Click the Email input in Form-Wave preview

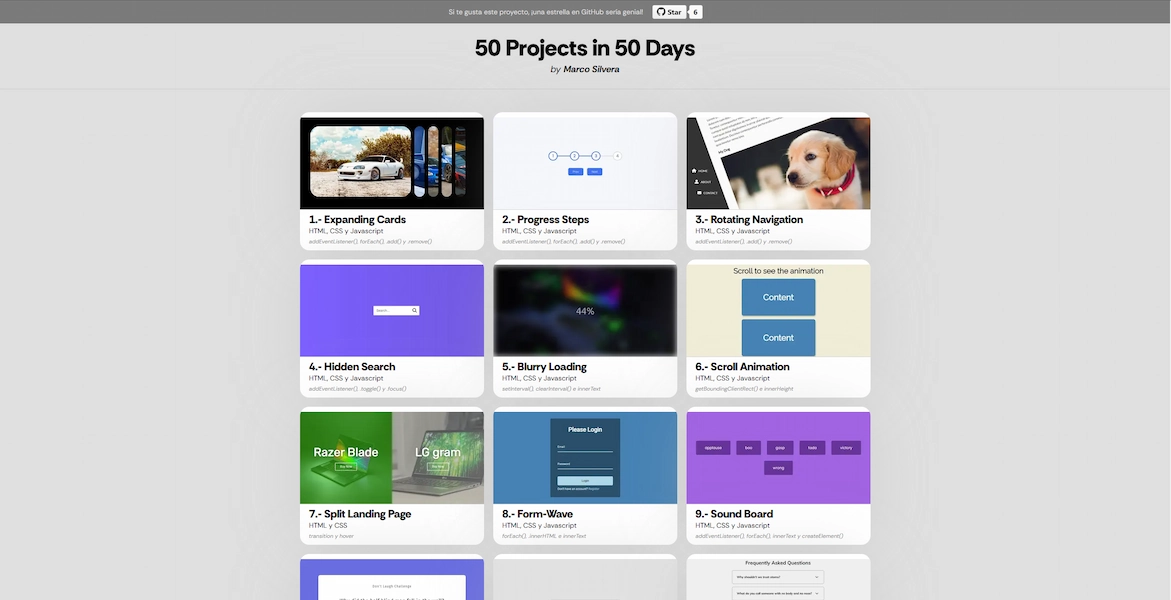(x=585, y=451)
